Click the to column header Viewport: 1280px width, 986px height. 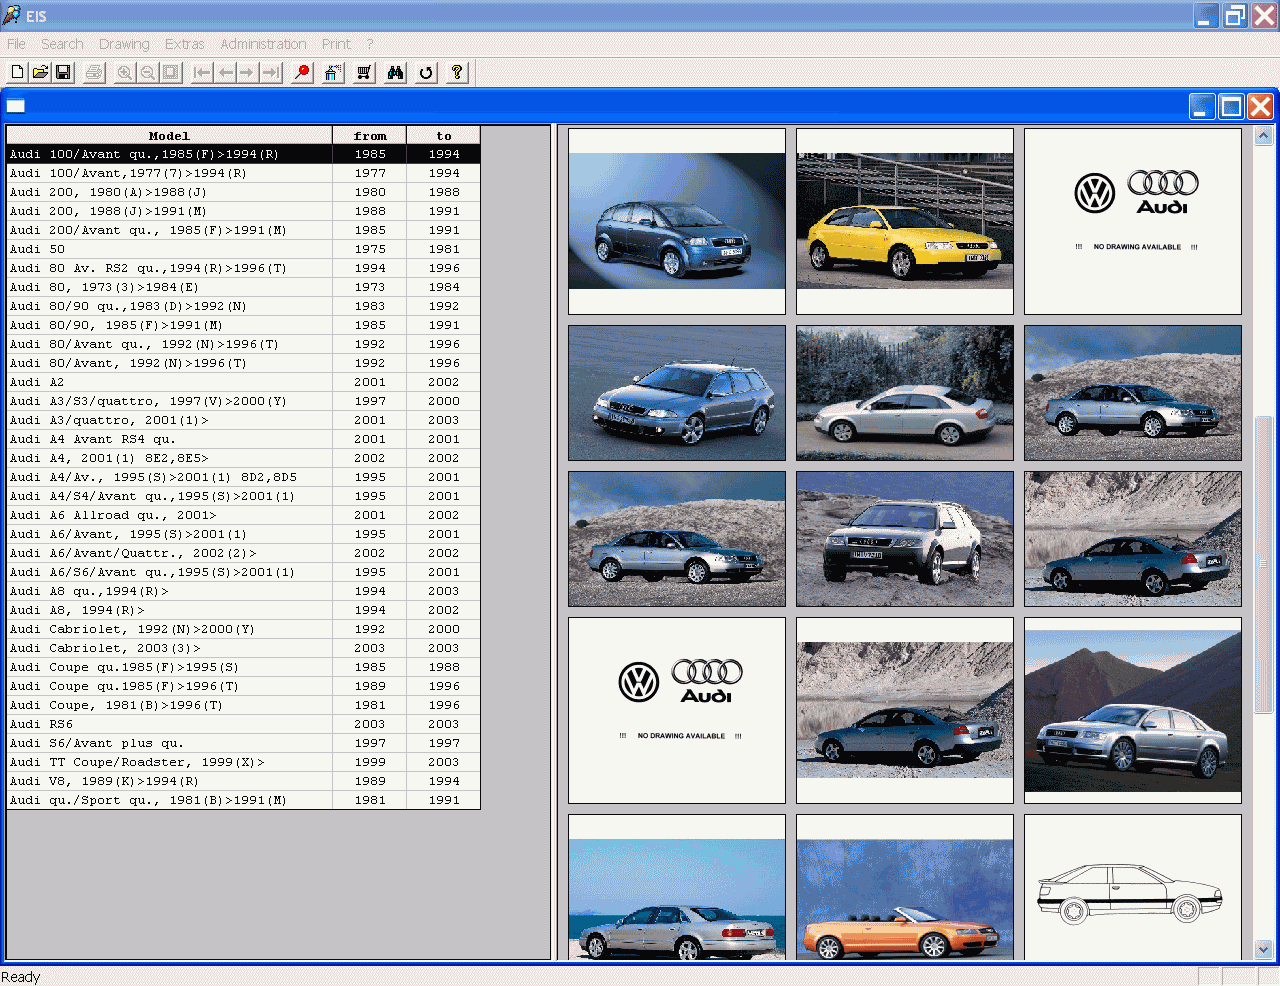[x=444, y=136]
